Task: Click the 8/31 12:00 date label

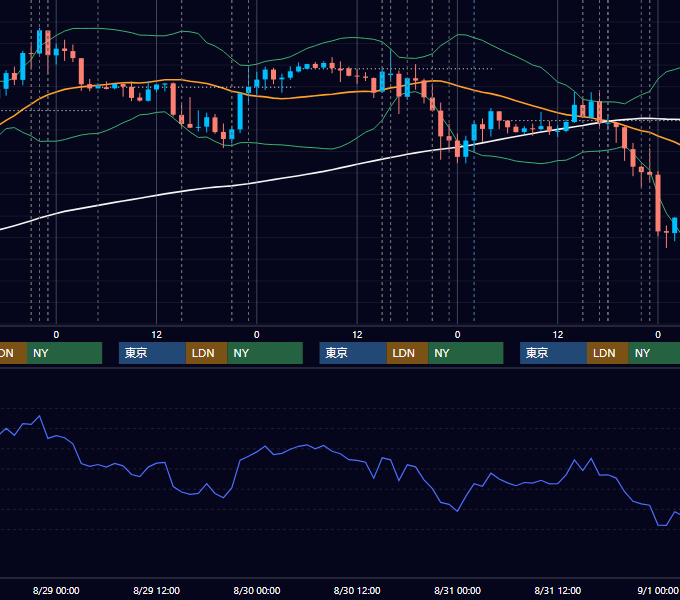Action: point(558,590)
